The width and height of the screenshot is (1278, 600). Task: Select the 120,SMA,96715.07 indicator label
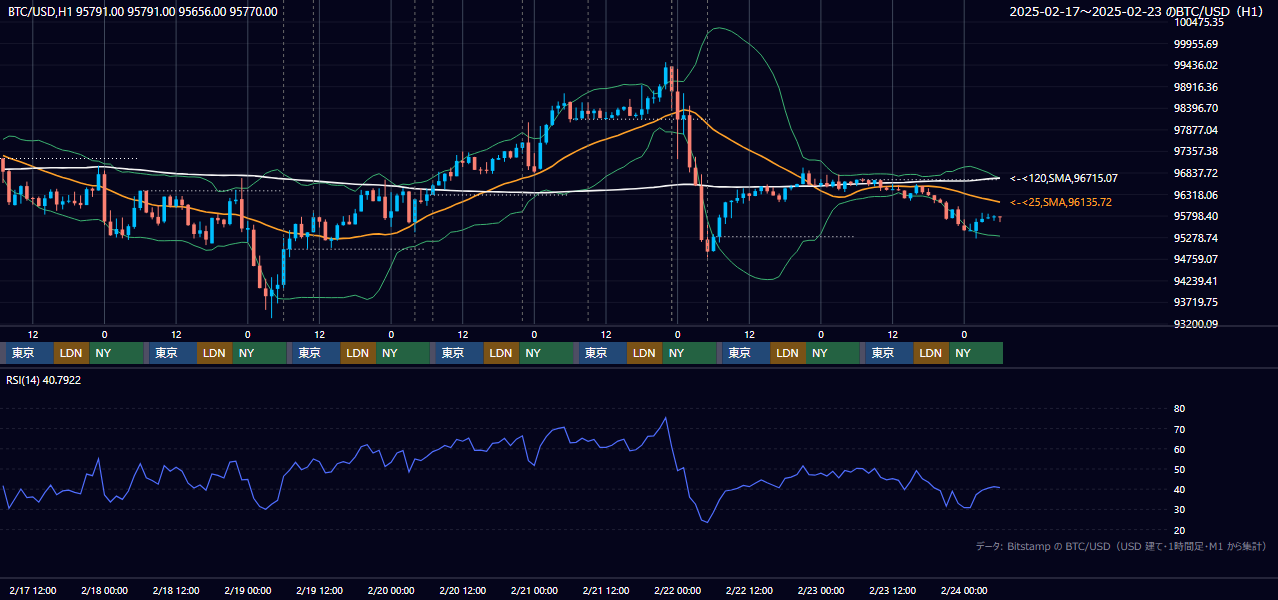1064,178
